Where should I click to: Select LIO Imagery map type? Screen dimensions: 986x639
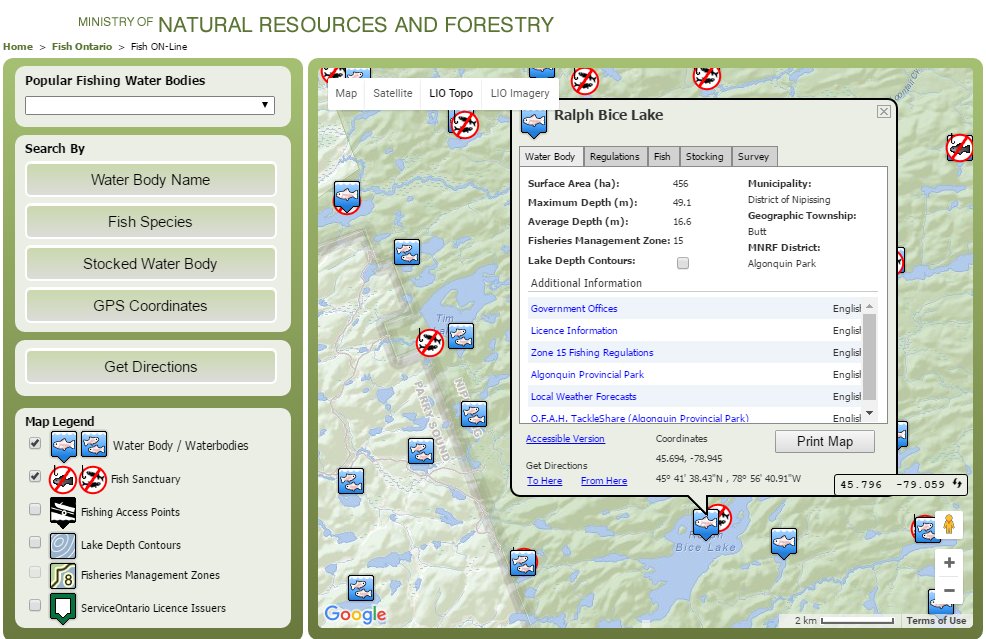519,93
